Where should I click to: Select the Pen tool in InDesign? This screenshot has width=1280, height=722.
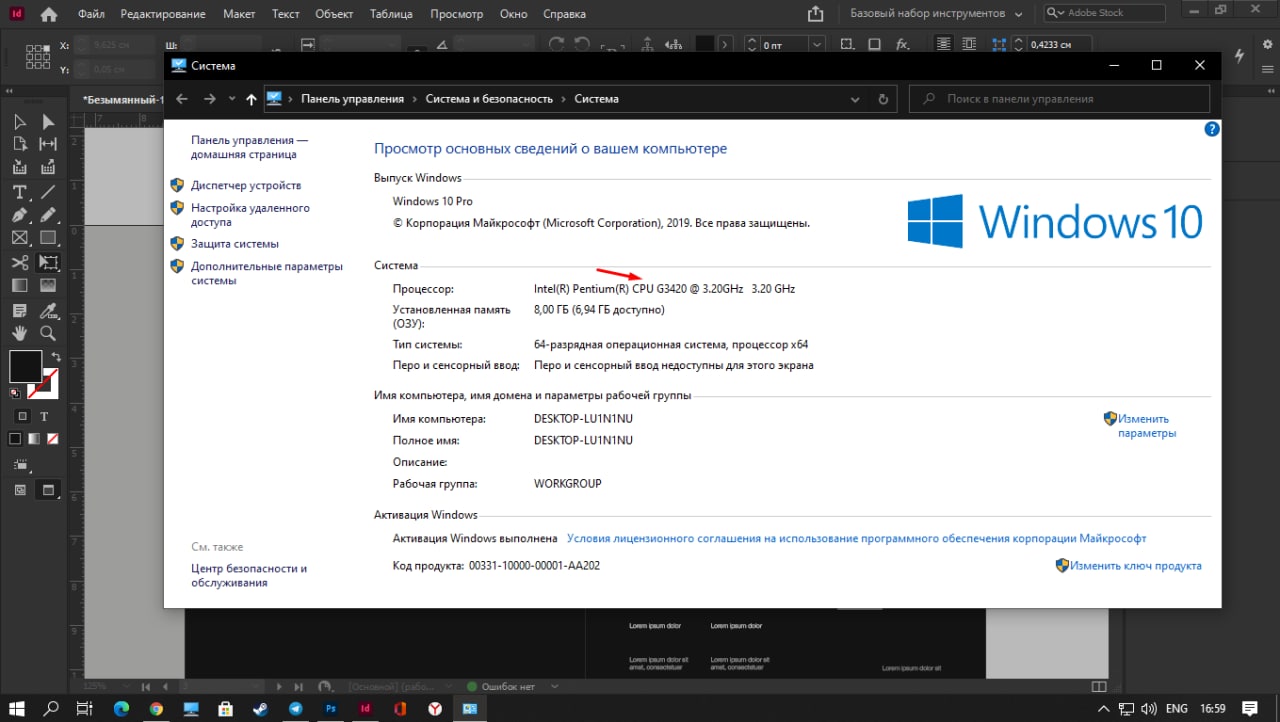pos(19,215)
